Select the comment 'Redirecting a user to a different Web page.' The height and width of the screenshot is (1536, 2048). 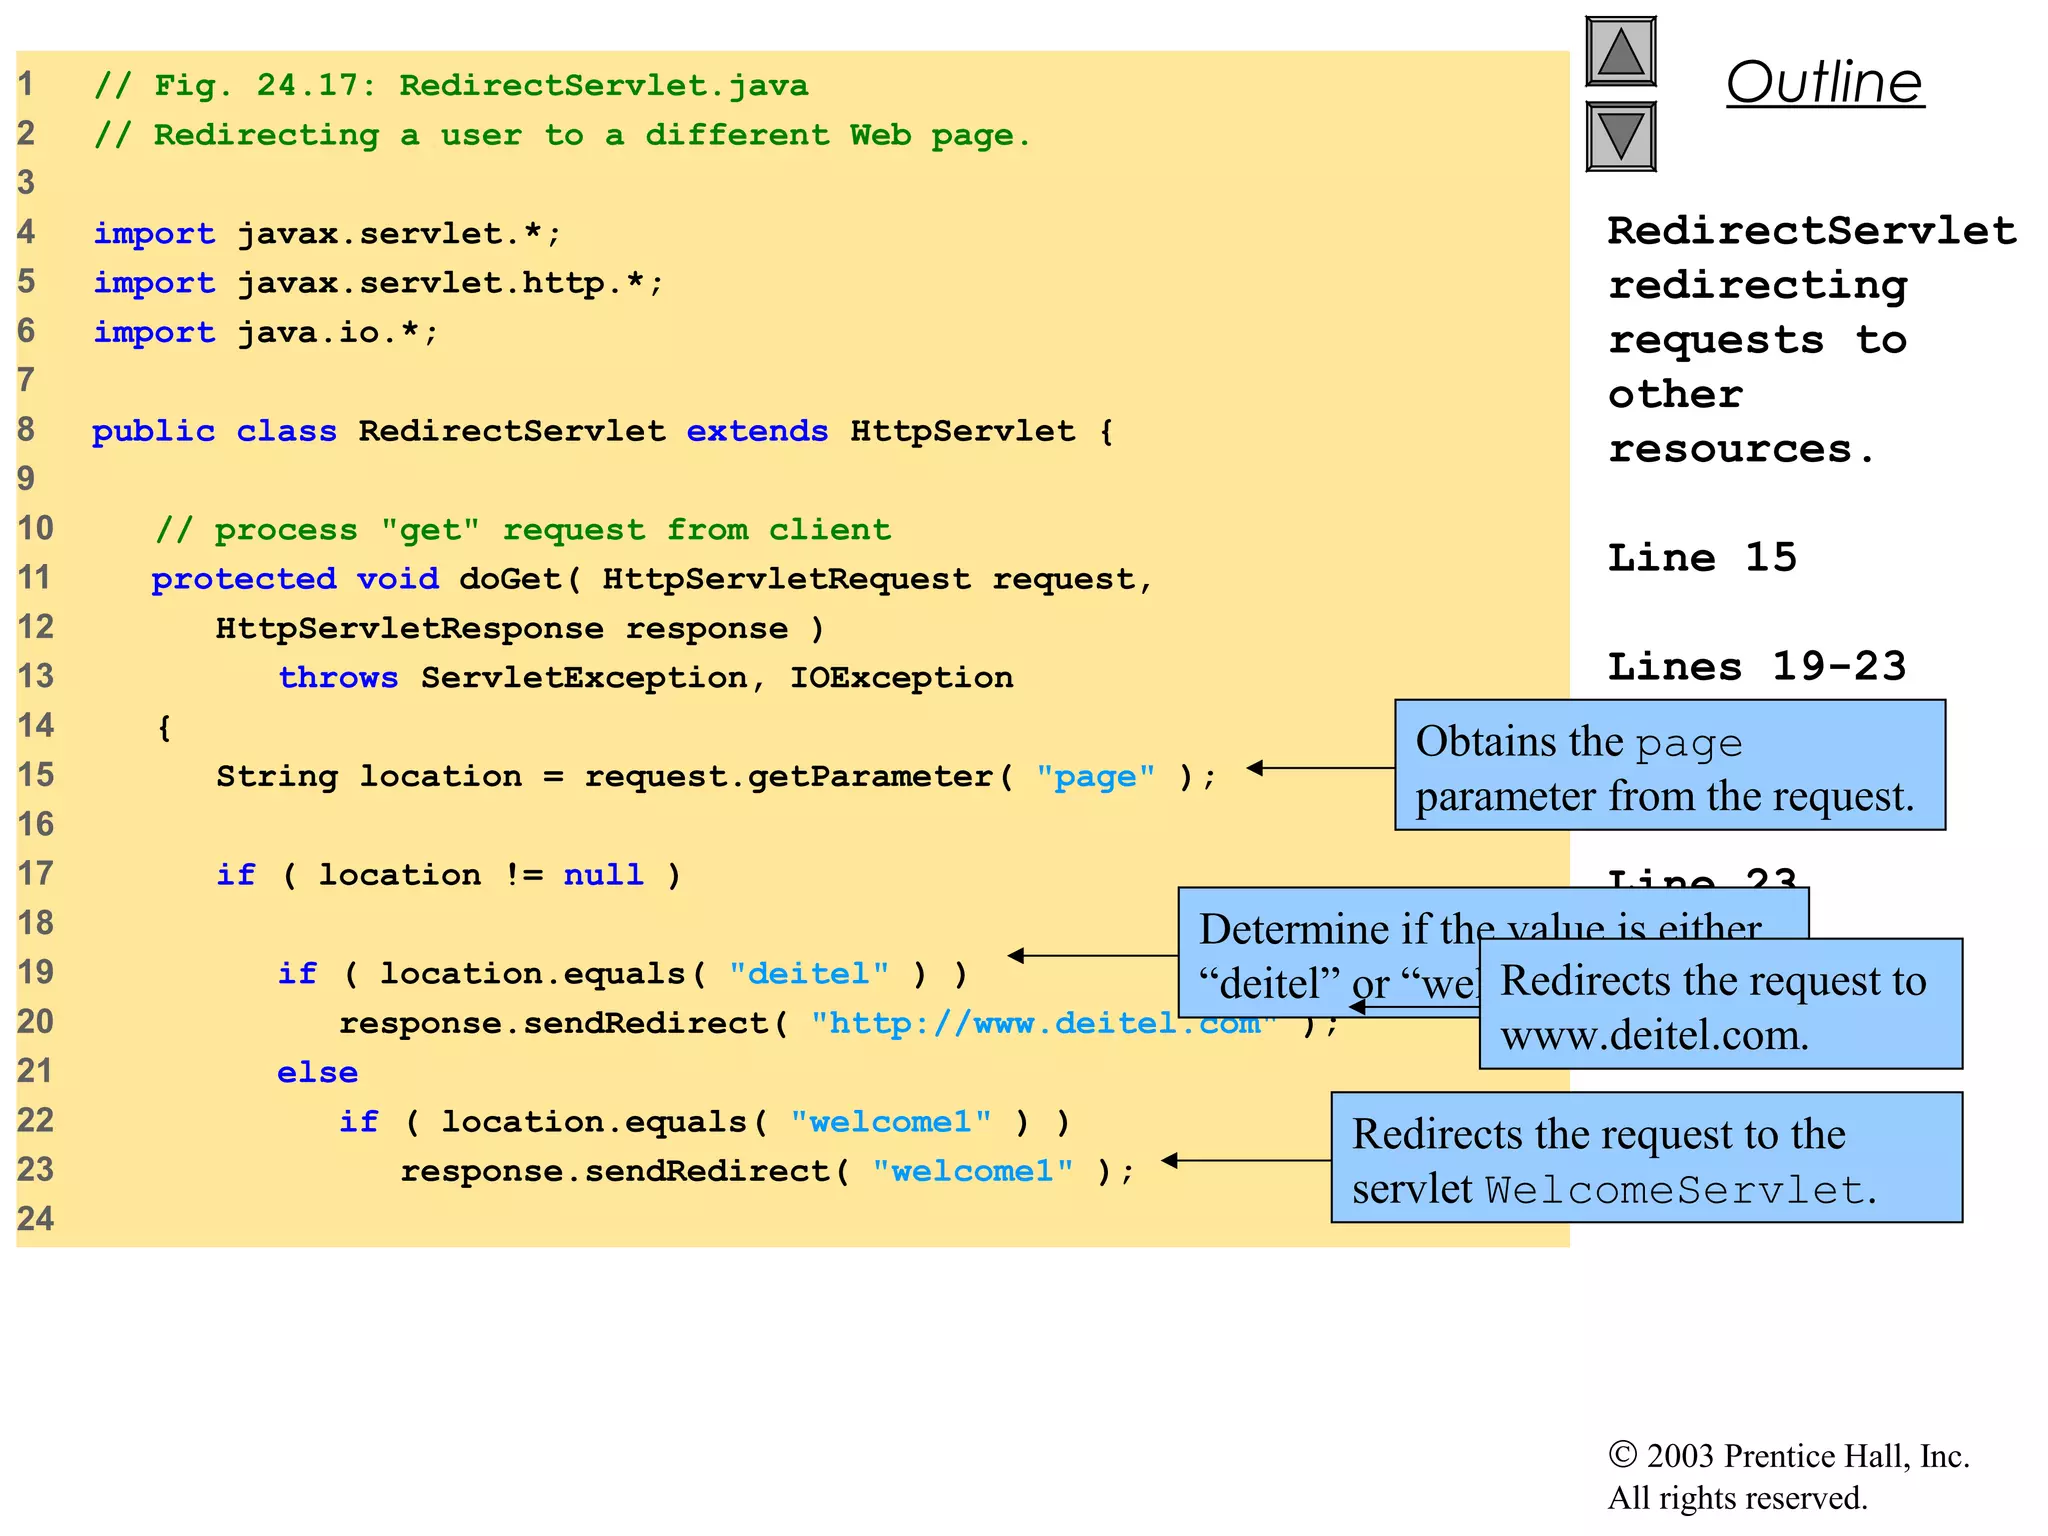coord(562,135)
